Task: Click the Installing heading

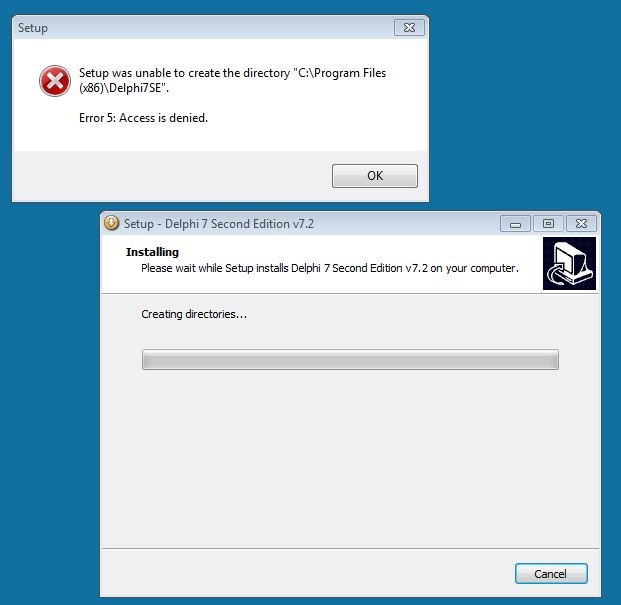Action: [x=152, y=252]
